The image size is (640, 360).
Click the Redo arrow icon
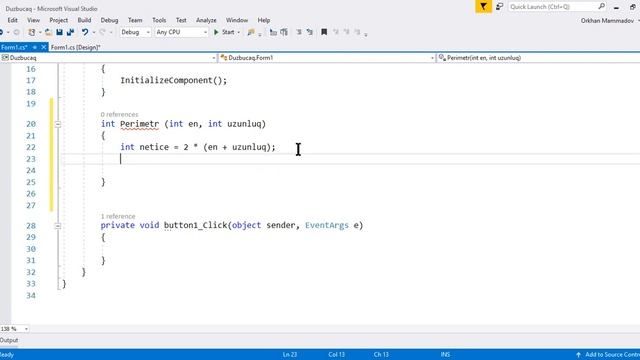102,32
